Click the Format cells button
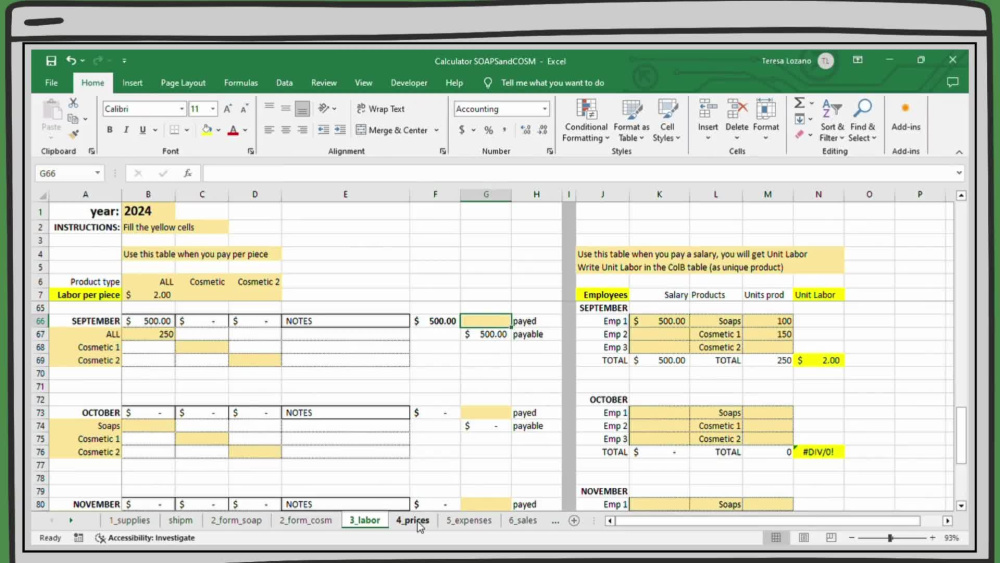This screenshot has height=563, width=1000. click(765, 121)
